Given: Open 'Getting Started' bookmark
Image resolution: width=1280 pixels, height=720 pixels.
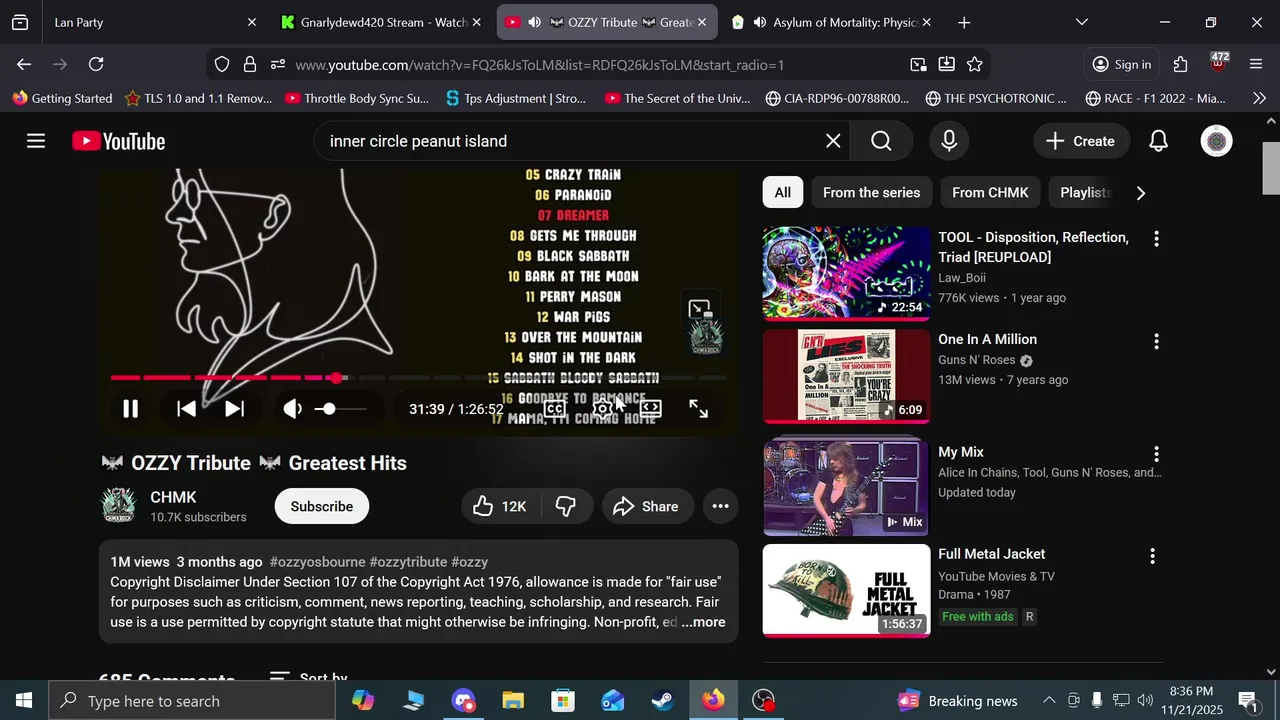Looking at the screenshot, I should tap(62, 98).
